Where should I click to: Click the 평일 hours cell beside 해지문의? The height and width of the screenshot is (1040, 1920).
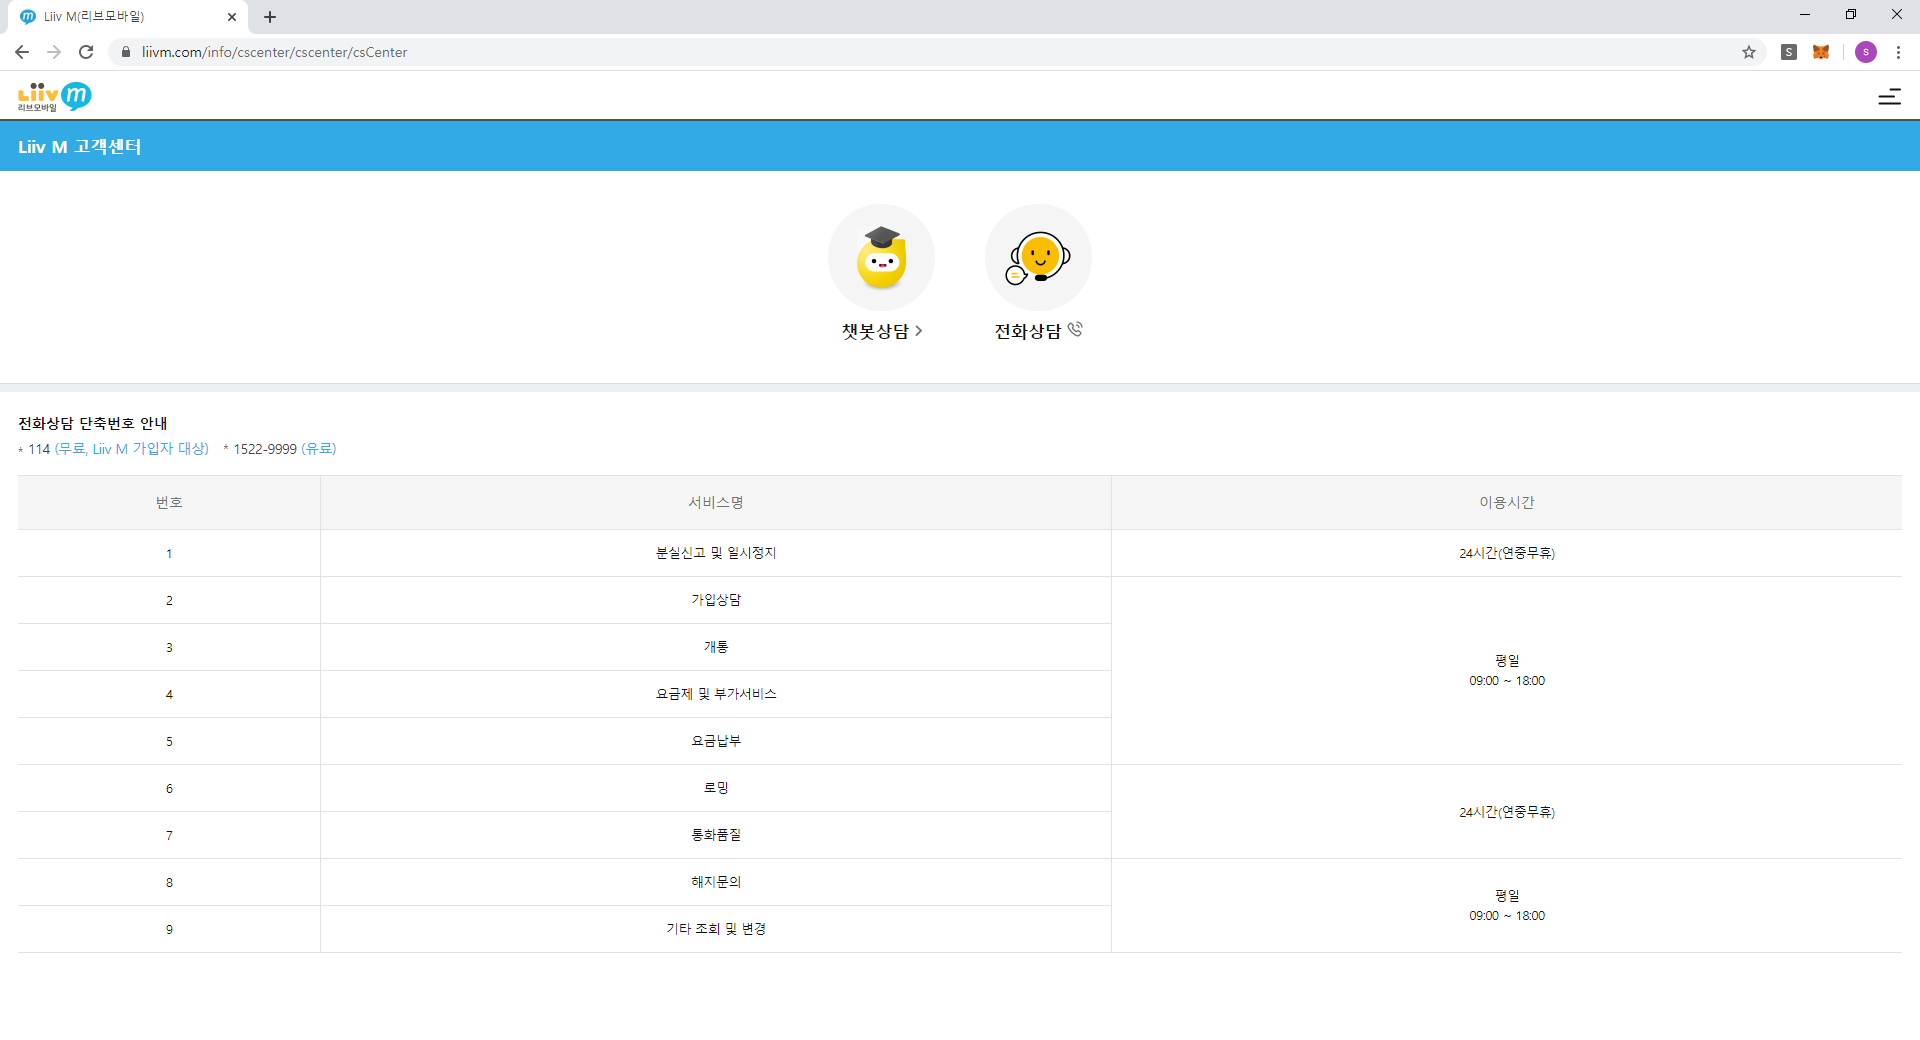pos(1507,906)
